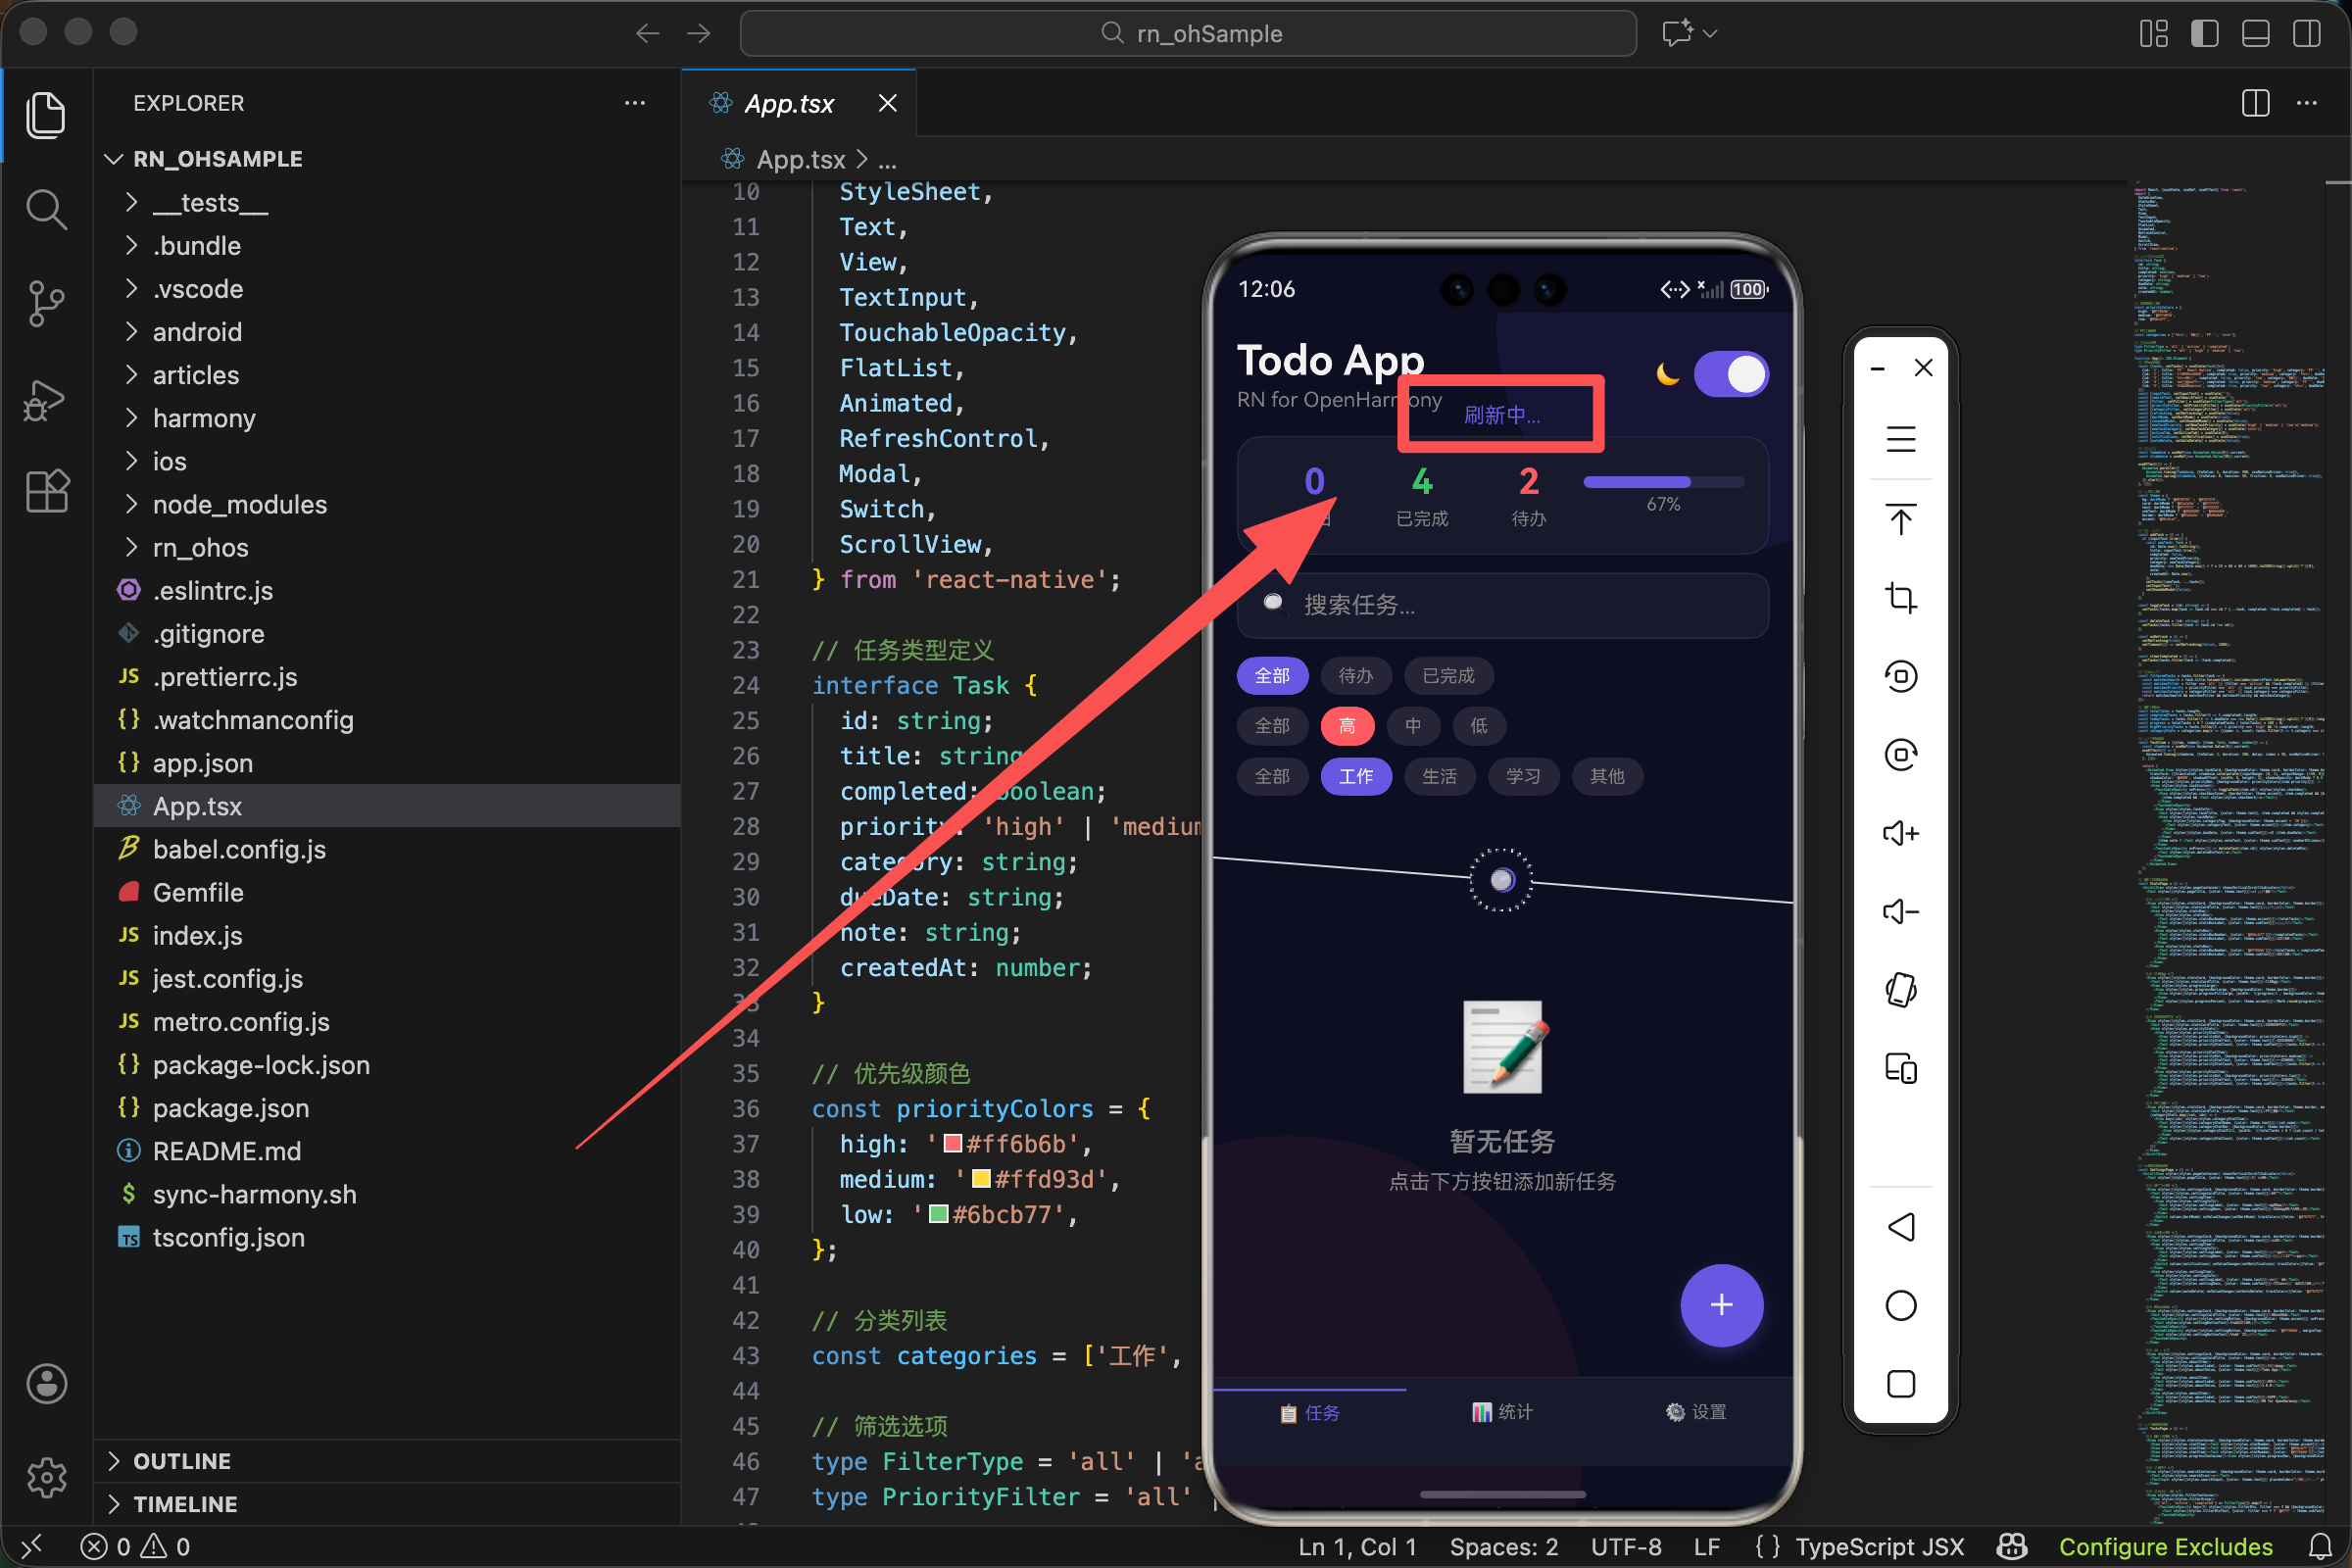Image resolution: width=2352 pixels, height=1568 pixels.
Task: Open the Extensions view icon
Action: tap(46, 492)
